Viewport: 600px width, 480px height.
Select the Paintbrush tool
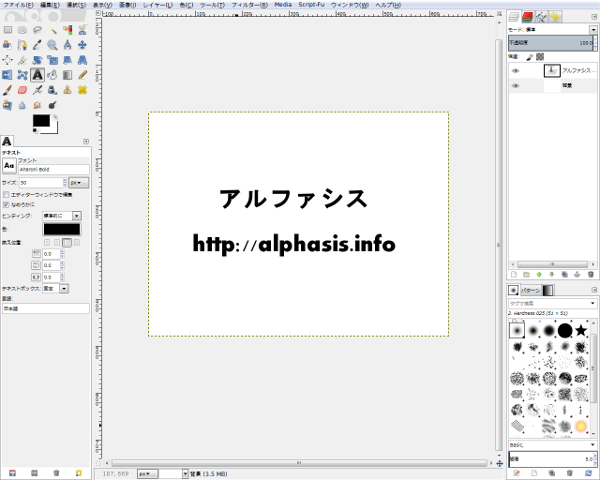click(8, 90)
